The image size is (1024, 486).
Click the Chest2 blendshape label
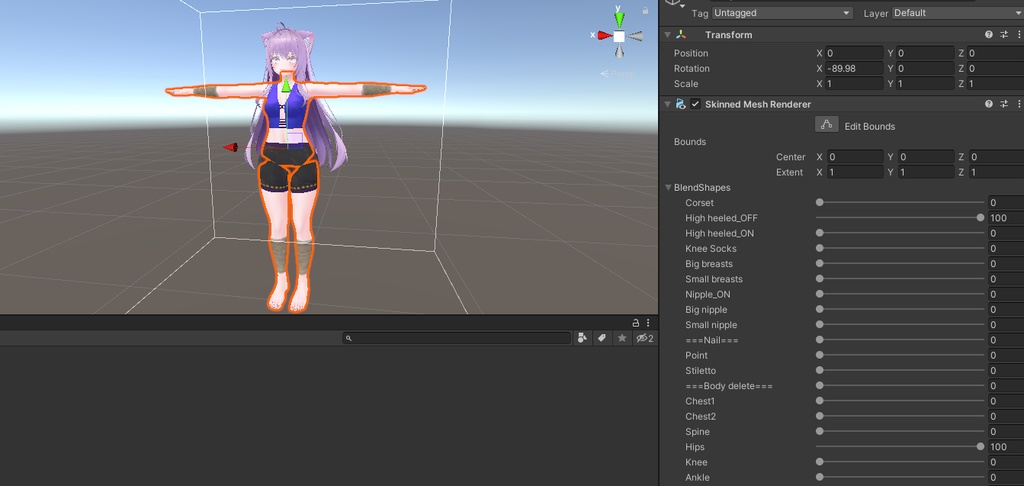click(x=700, y=416)
